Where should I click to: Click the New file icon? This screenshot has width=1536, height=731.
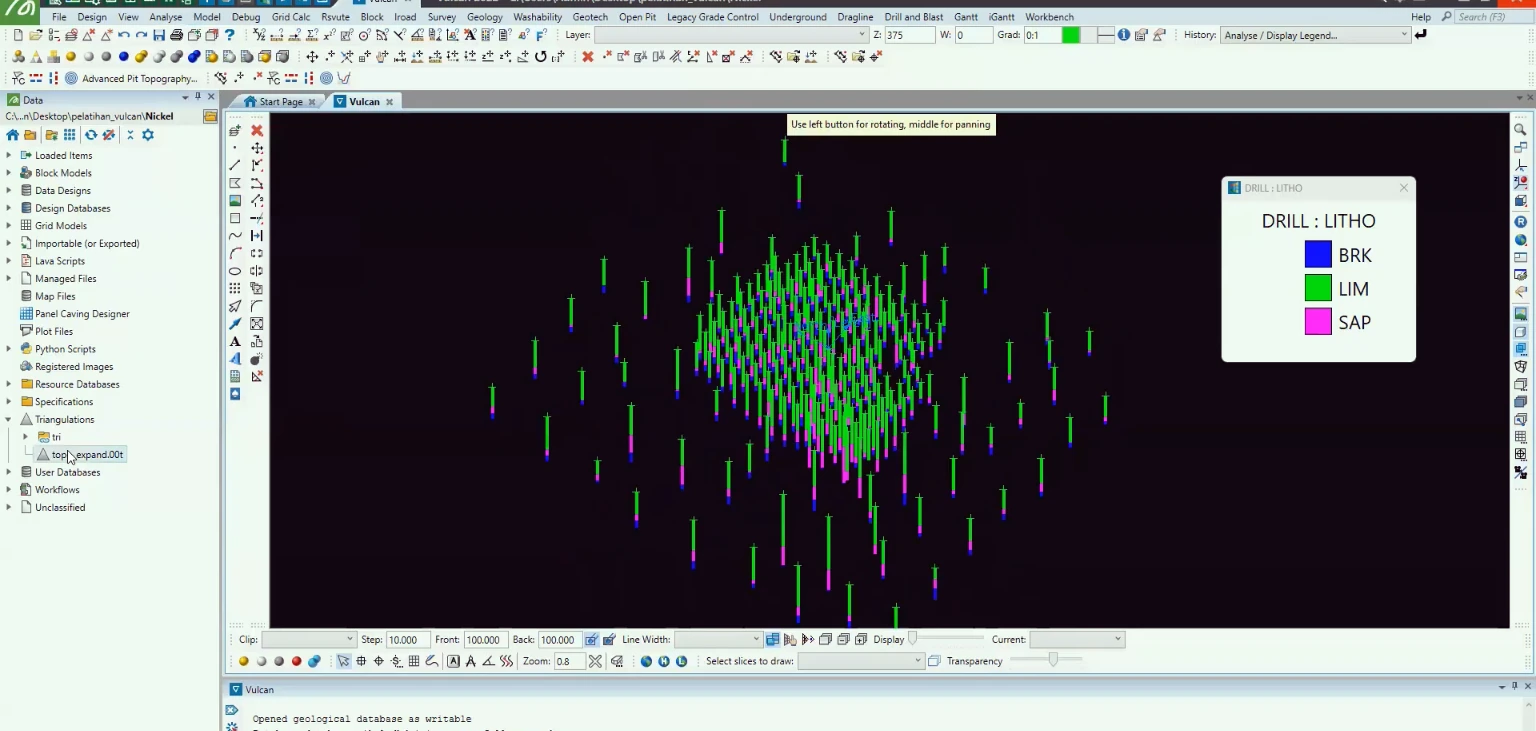point(18,35)
